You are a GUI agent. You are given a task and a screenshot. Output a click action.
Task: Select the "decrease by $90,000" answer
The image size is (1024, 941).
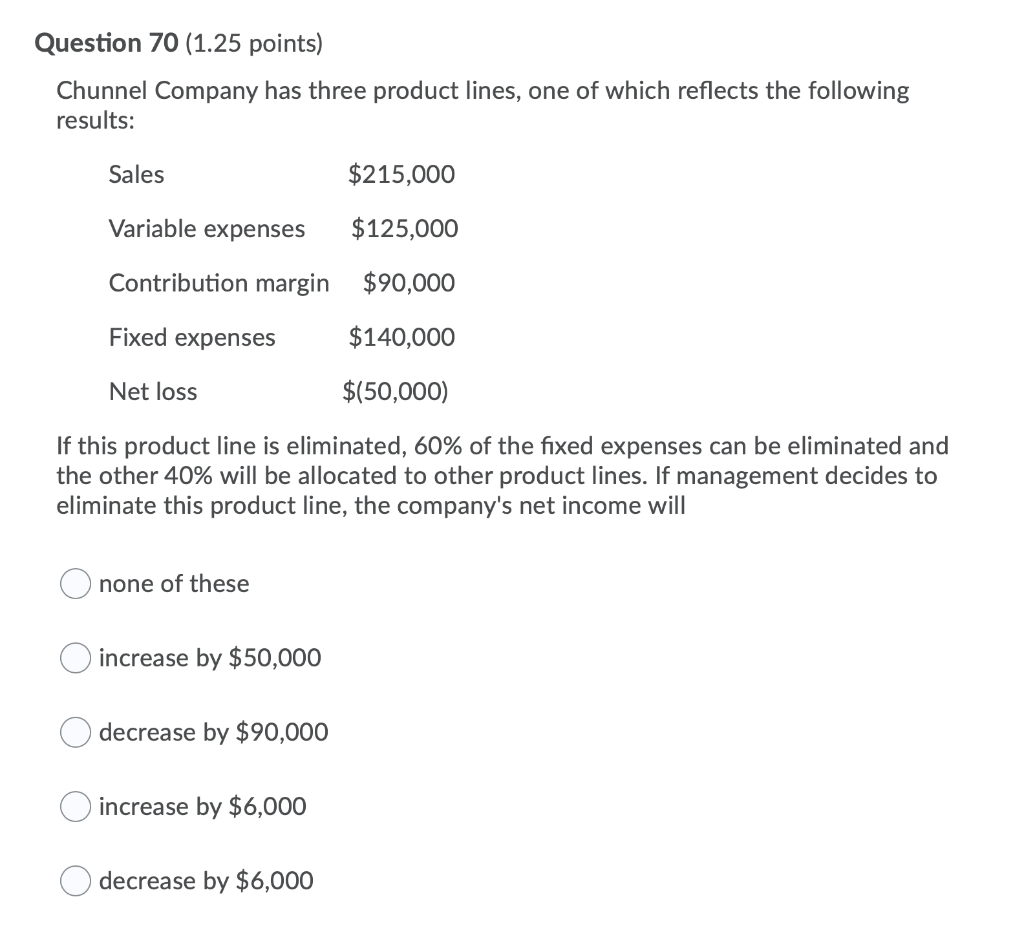coord(75,732)
